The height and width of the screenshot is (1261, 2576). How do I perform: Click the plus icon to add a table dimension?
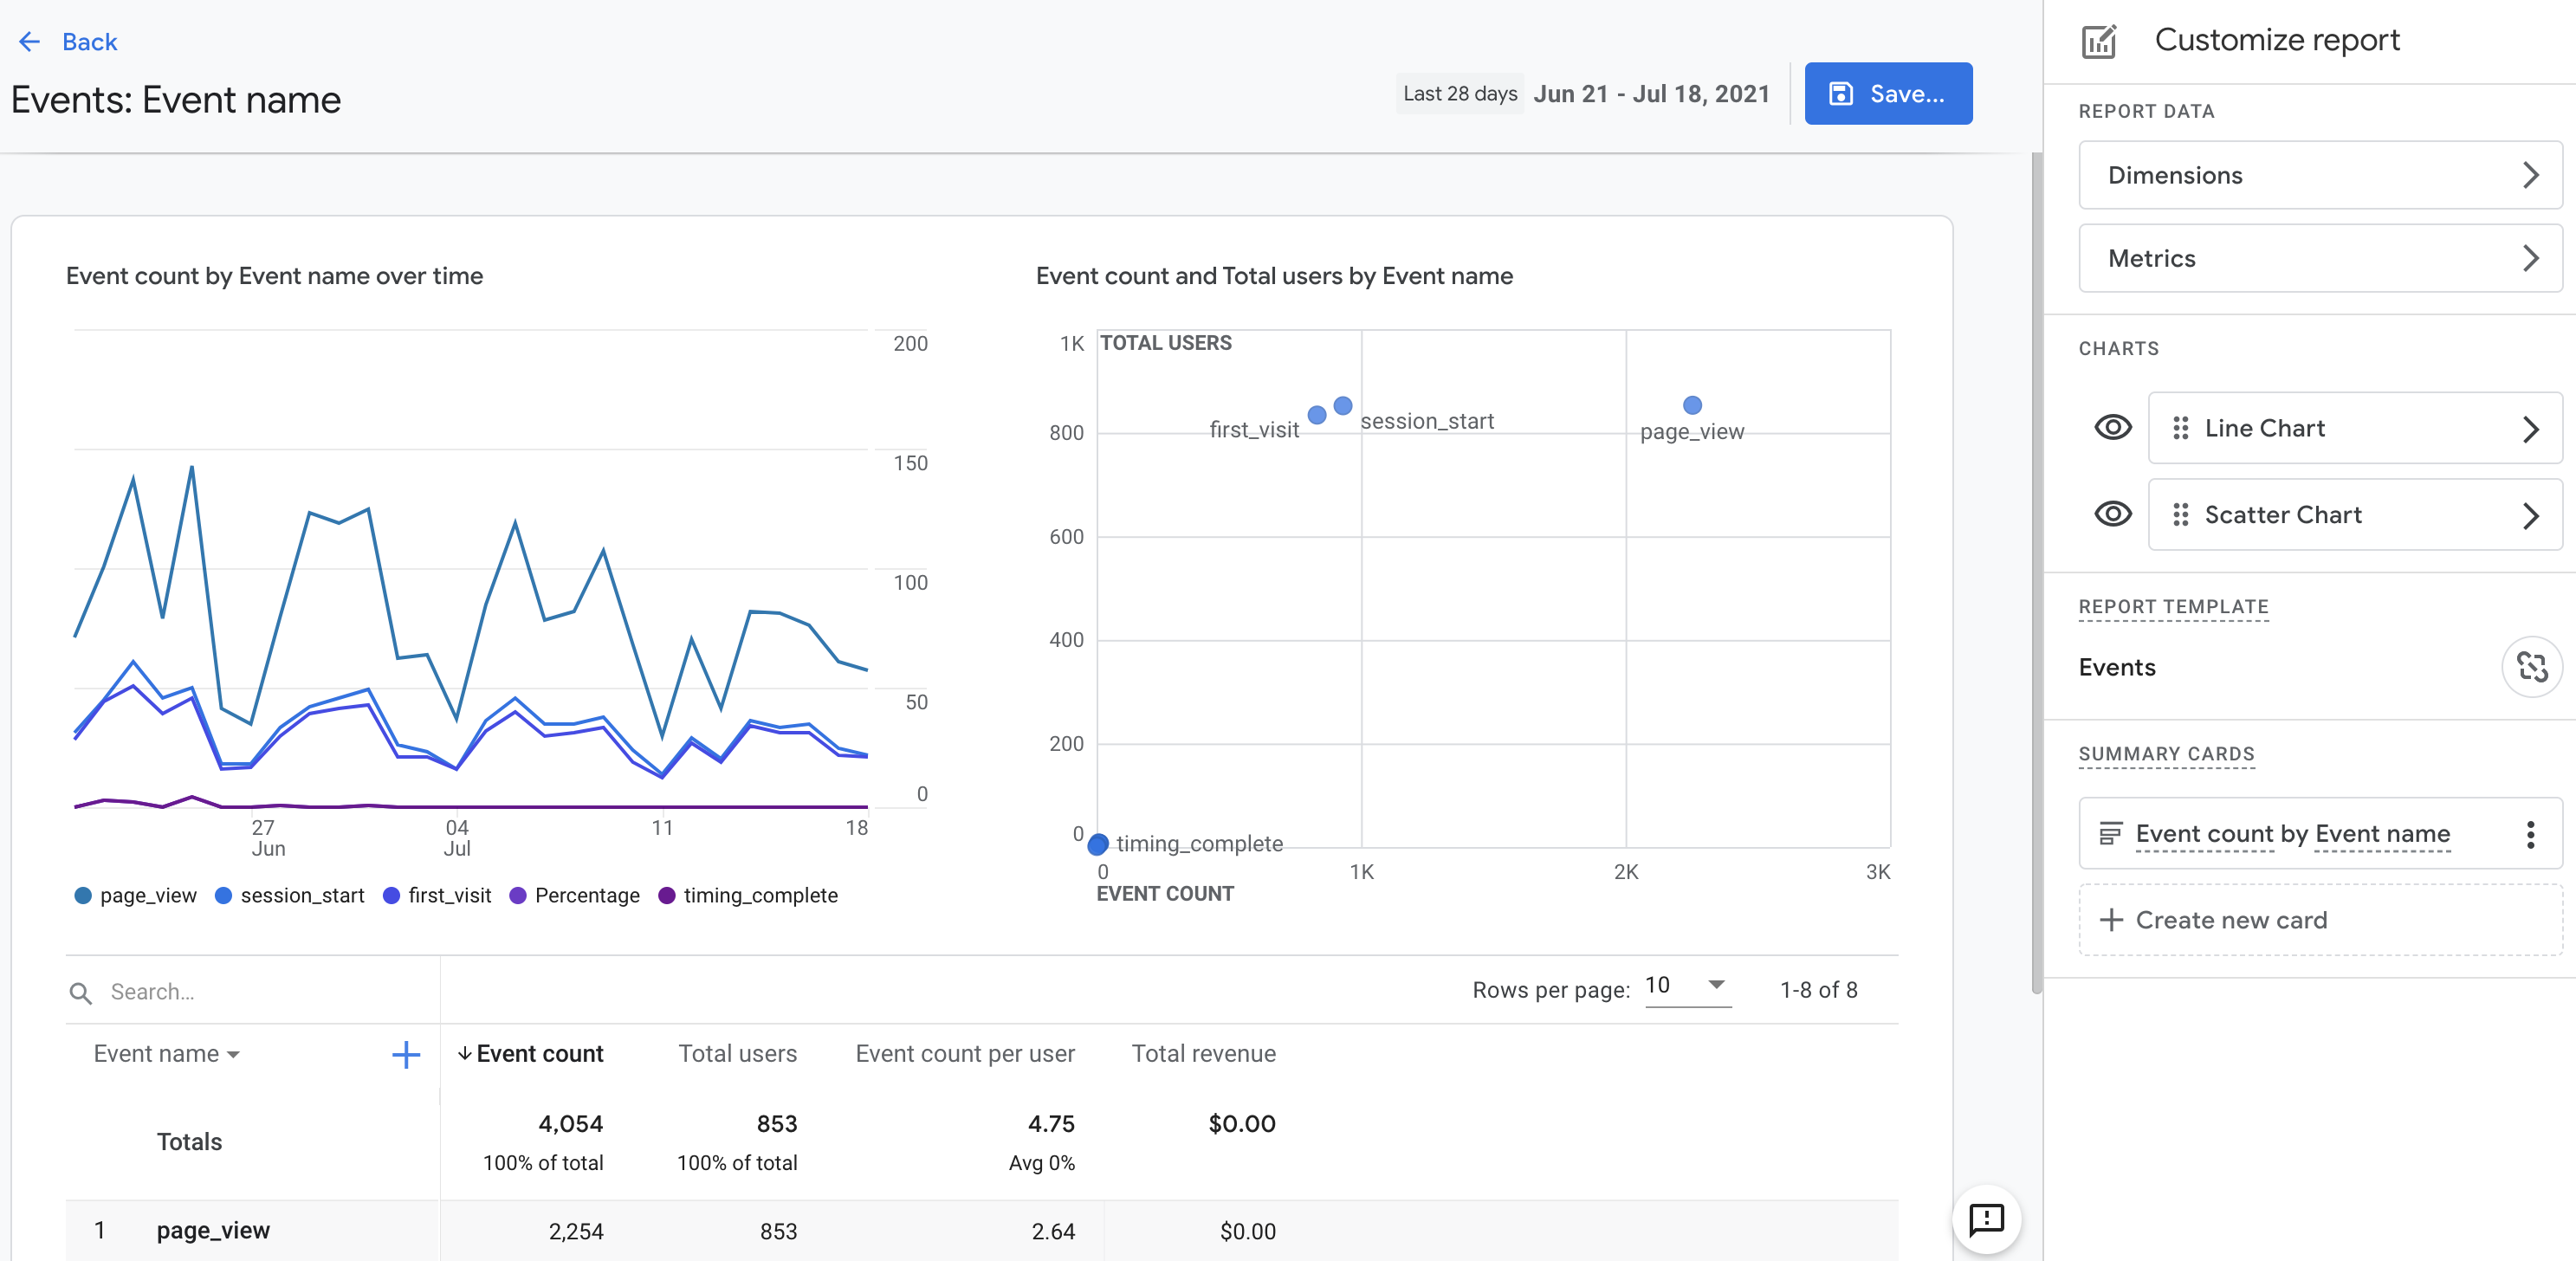(406, 1054)
